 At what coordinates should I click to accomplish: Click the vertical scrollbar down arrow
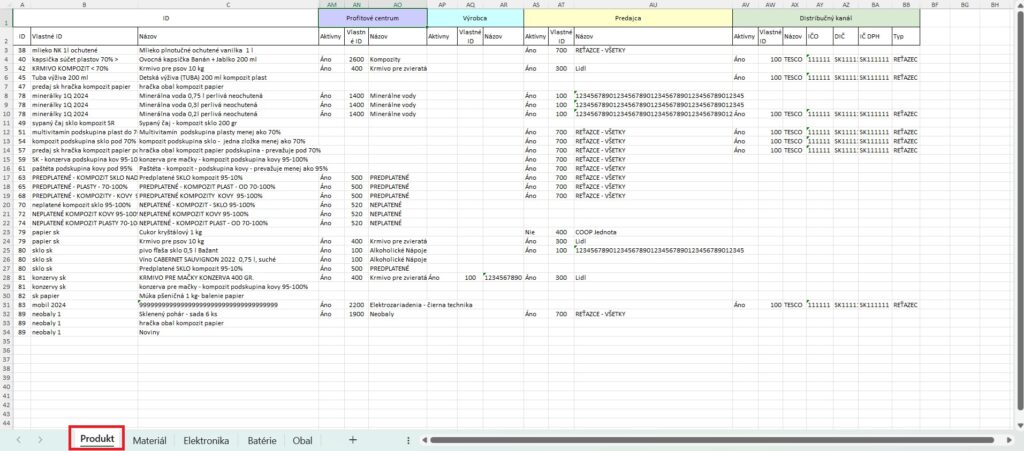[1017, 423]
